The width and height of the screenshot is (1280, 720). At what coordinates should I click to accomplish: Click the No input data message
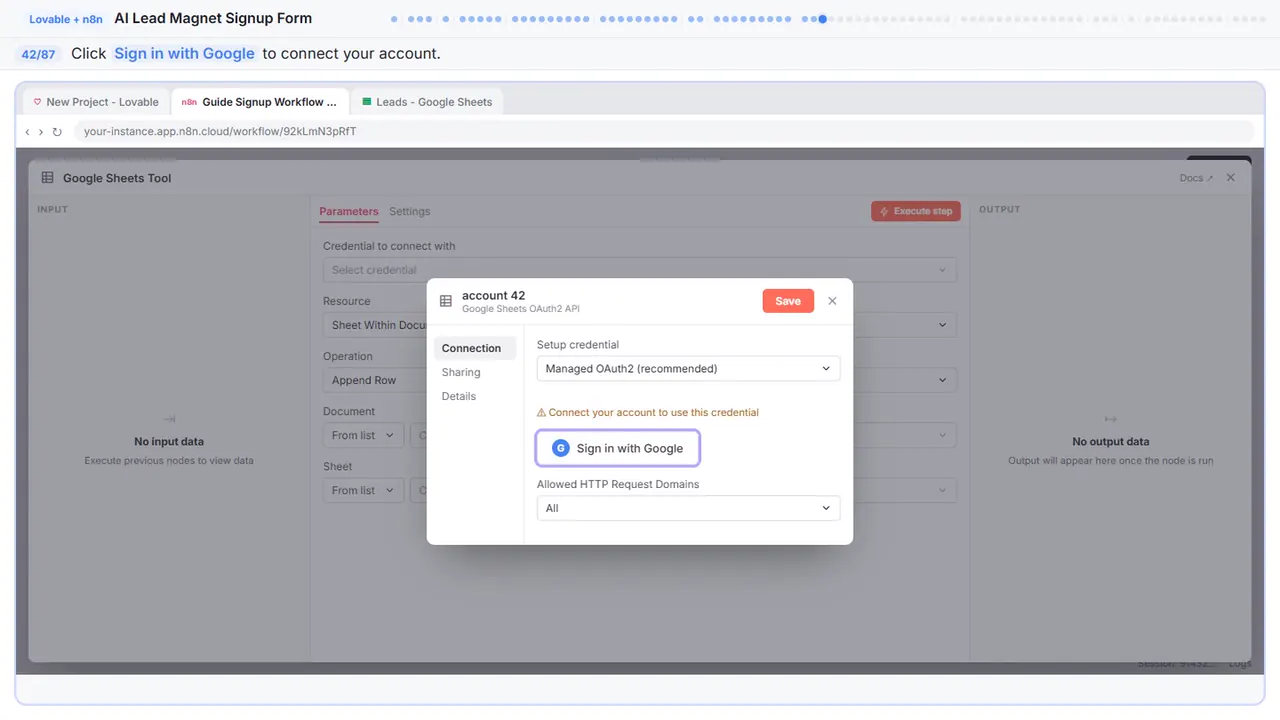pyautogui.click(x=169, y=441)
